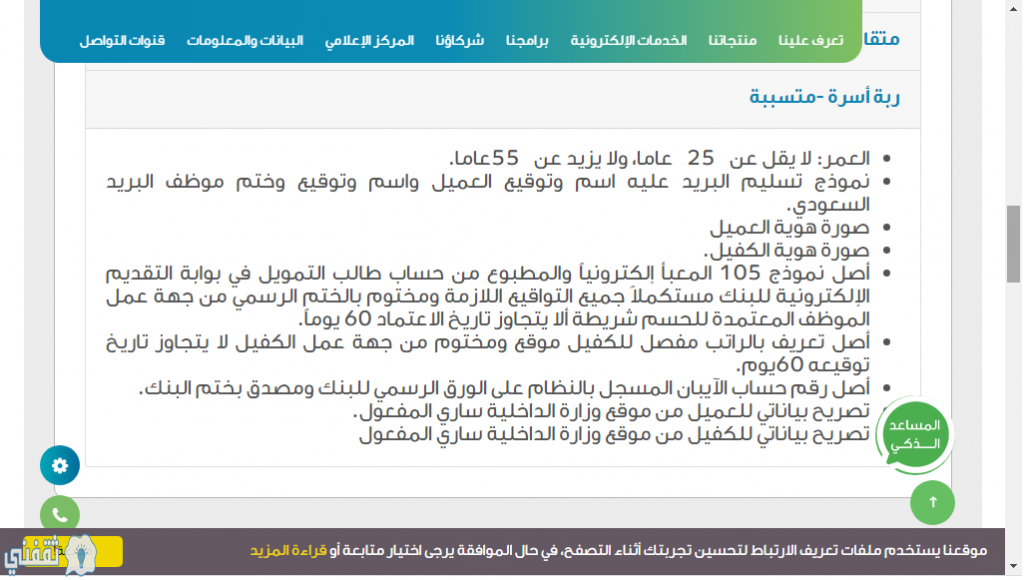Viewport: 1024px width, 580px height.
Task: Click the line about أصل تعريف بالراتب
Action: [x=488, y=354]
